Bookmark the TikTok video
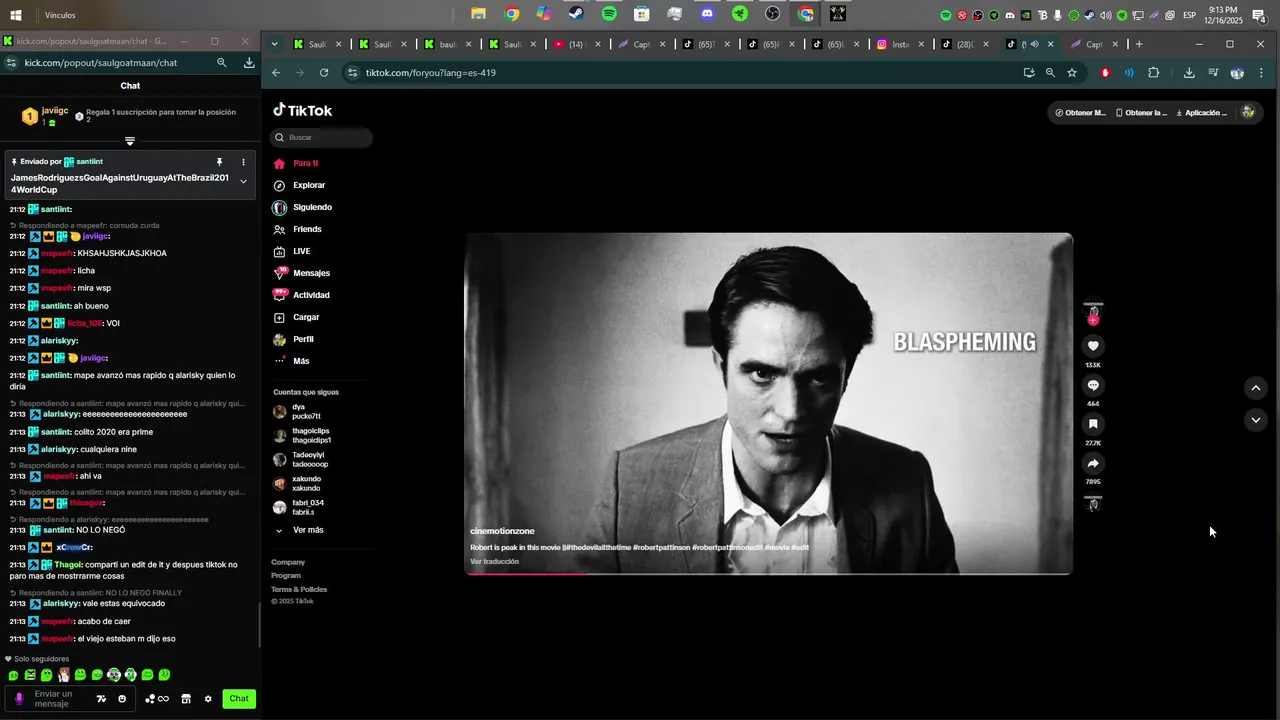 click(1093, 424)
